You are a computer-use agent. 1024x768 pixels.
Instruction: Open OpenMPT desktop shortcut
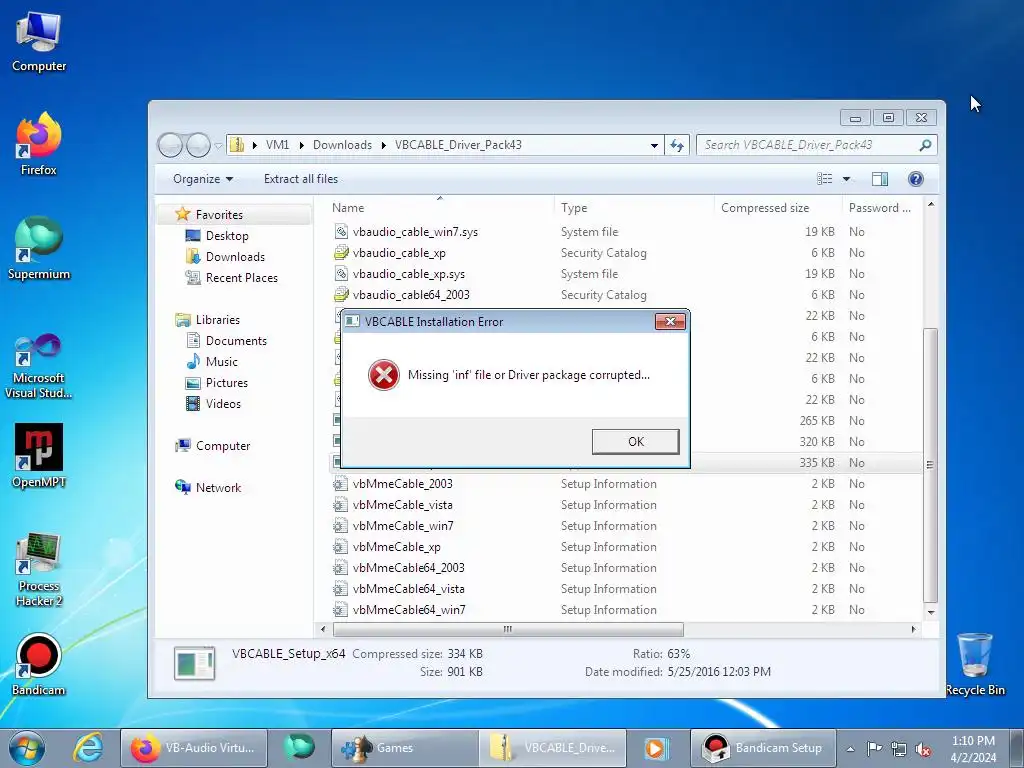click(x=39, y=456)
